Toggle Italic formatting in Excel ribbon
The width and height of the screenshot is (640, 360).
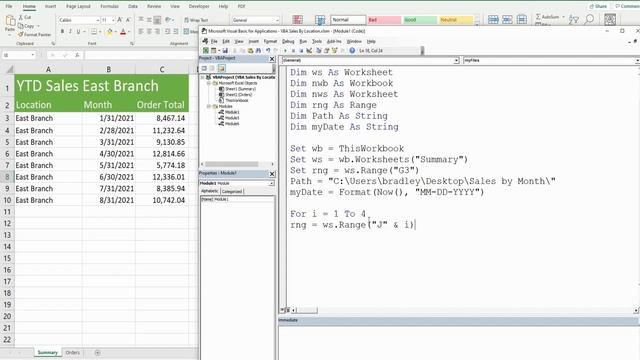click(x=70, y=31)
